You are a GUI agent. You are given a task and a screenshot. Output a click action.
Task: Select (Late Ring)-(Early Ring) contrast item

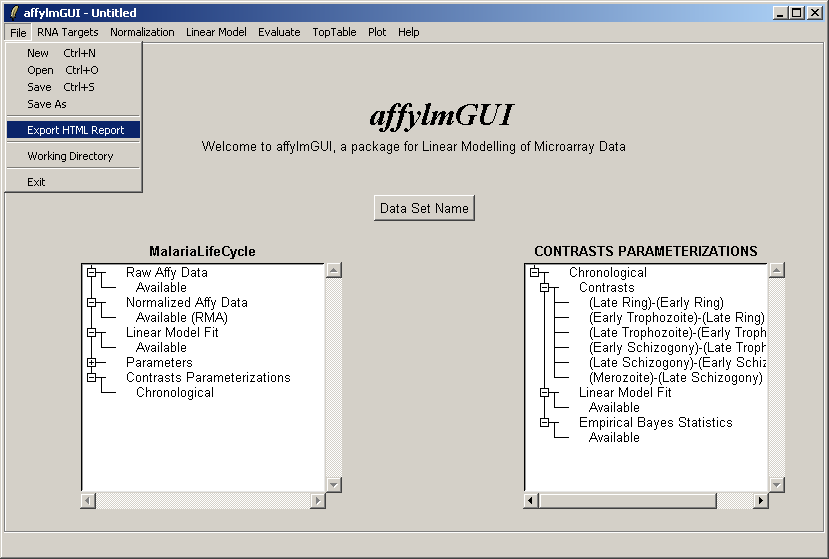(x=655, y=302)
